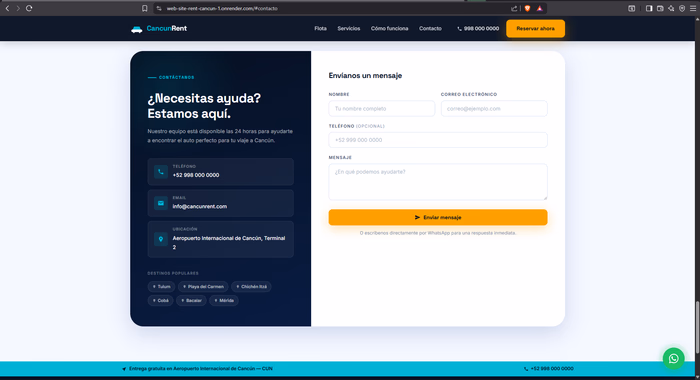This screenshot has height=380, width=700.
Task: Open the Brave Wallet icon
Action: [660, 8]
